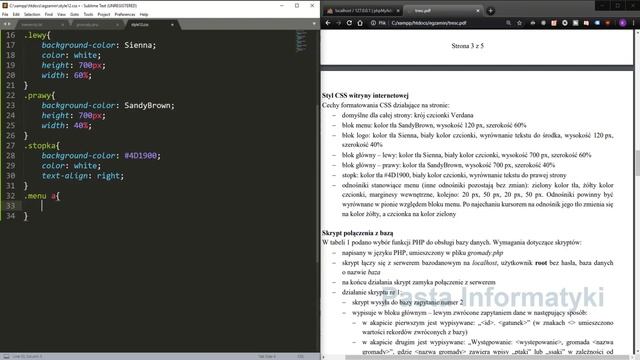Viewport: 640px width, 360px height.
Task: Open a new browser tab
Action: click(x=490, y=11)
